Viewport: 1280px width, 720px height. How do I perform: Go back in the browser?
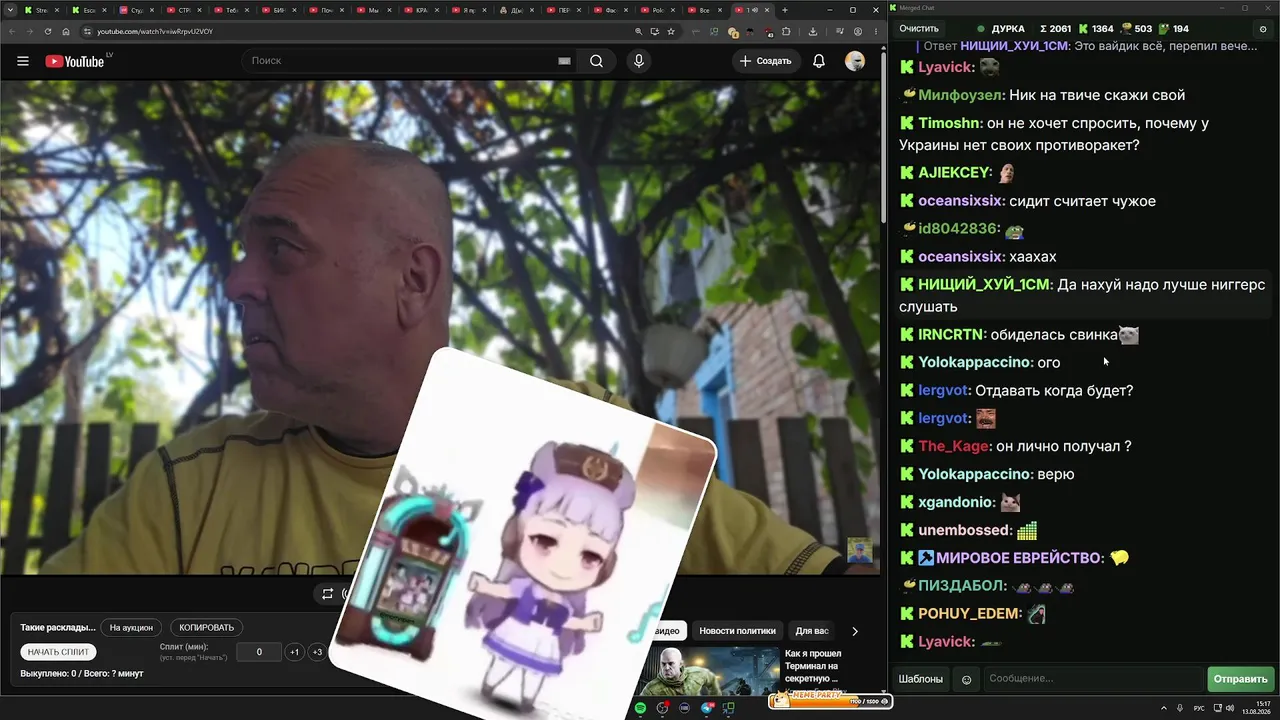[11, 31]
